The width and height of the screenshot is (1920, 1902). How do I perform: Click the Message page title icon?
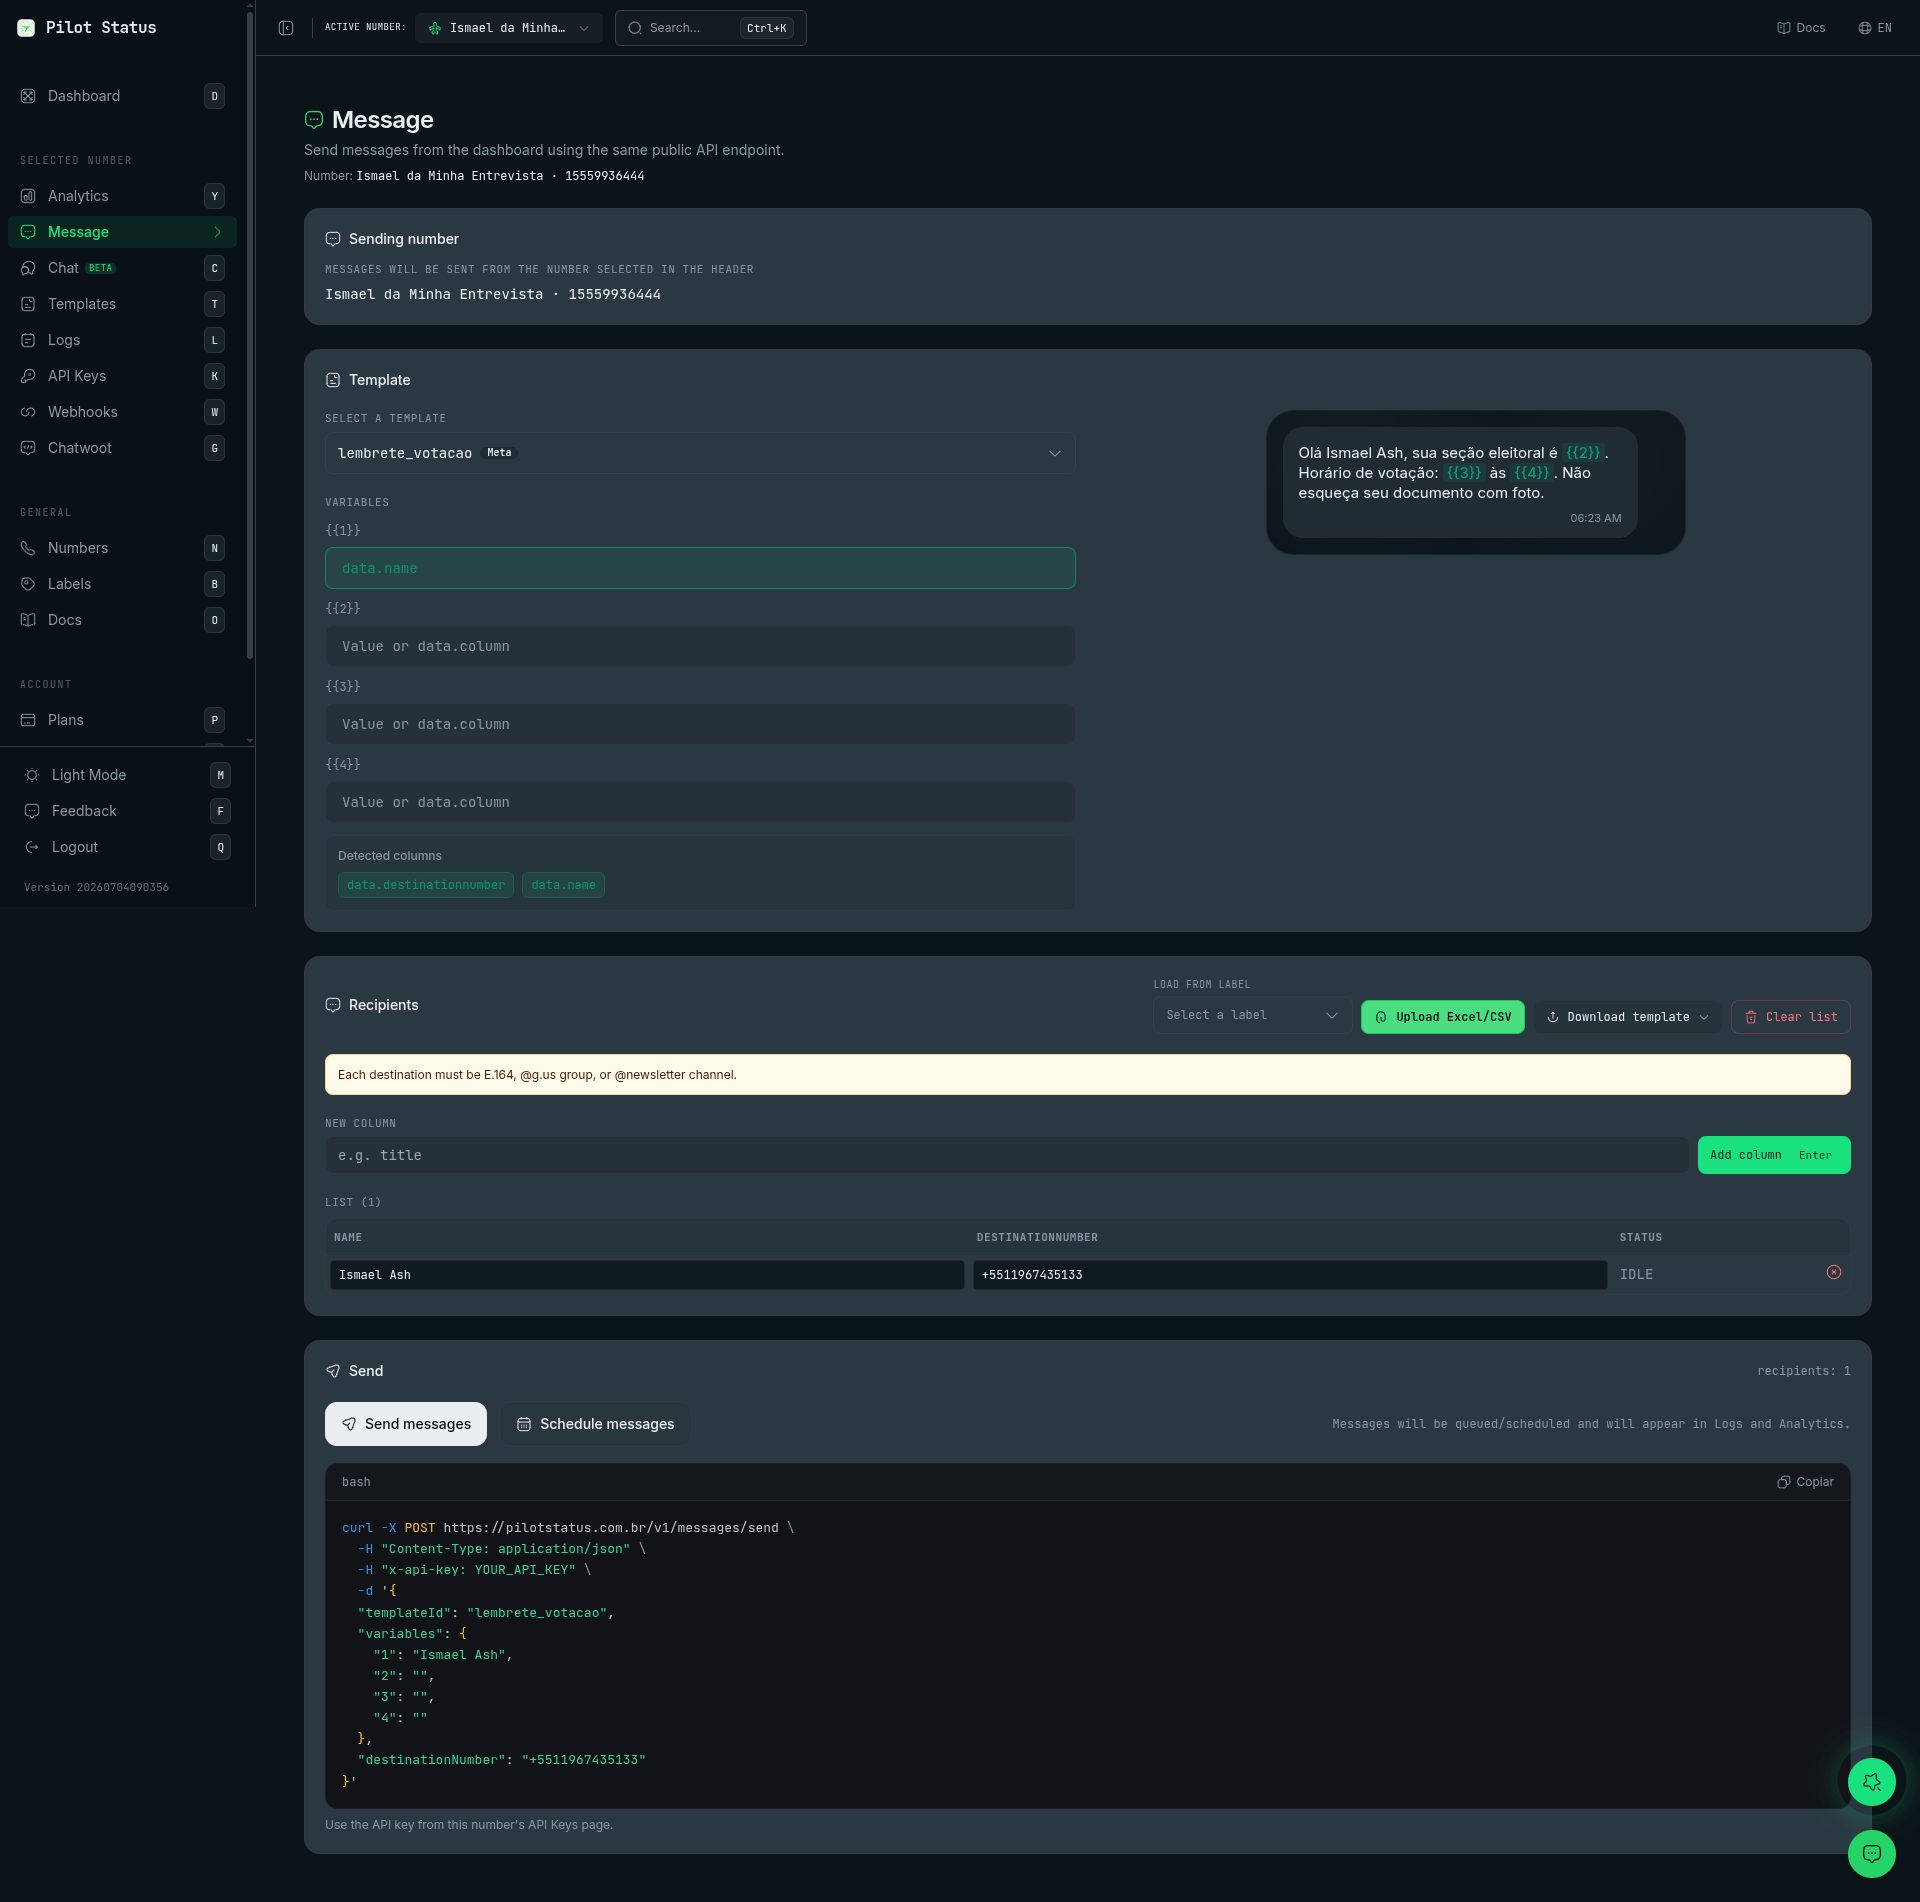(314, 120)
